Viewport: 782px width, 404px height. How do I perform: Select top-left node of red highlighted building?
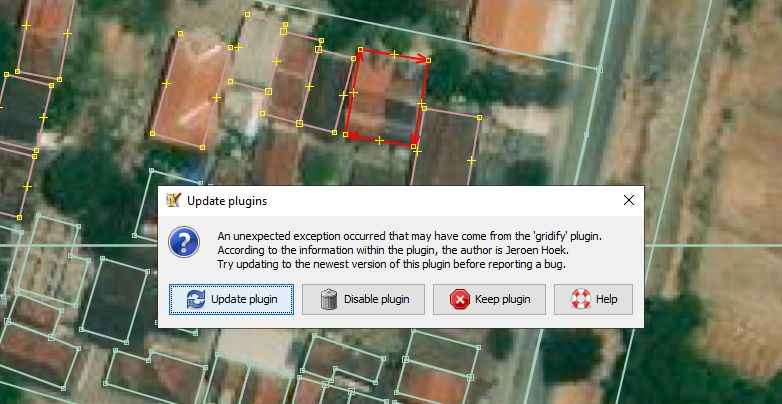(360, 49)
